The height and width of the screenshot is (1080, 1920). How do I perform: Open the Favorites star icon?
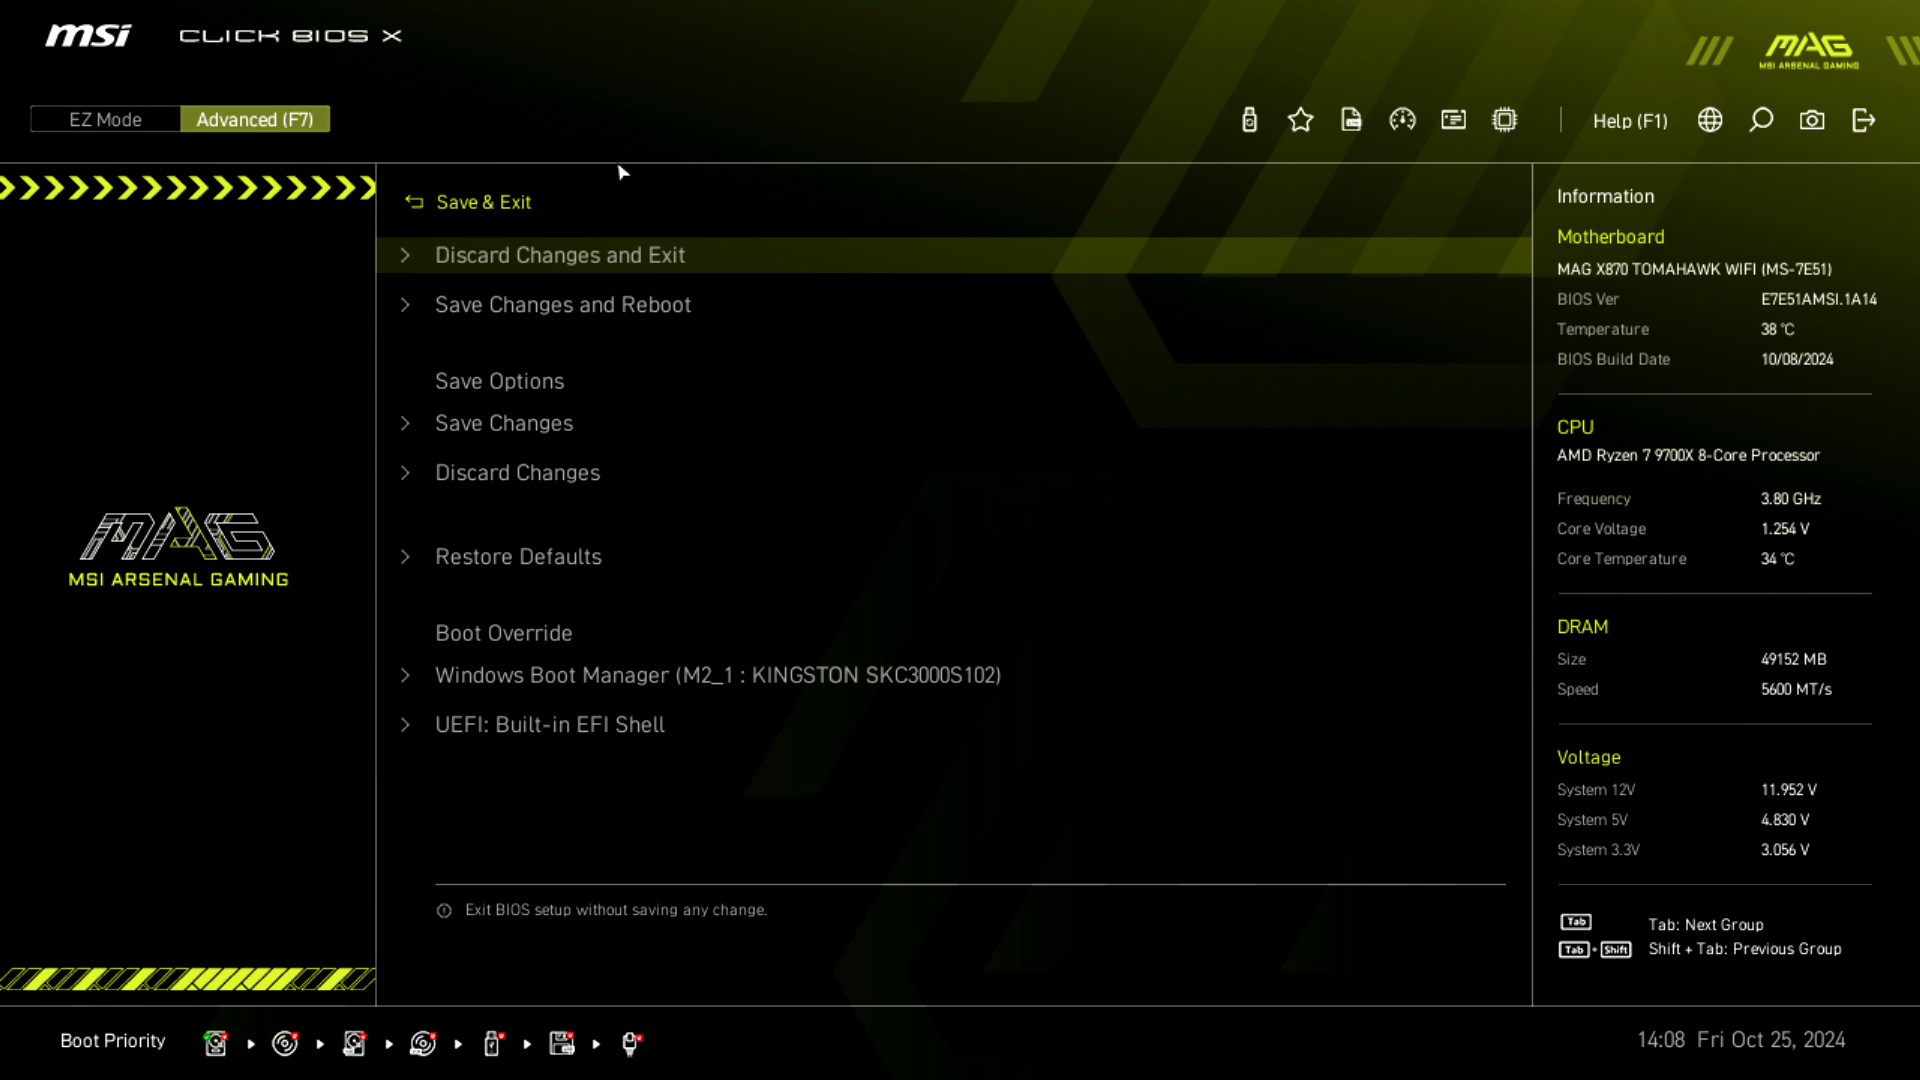[1300, 120]
